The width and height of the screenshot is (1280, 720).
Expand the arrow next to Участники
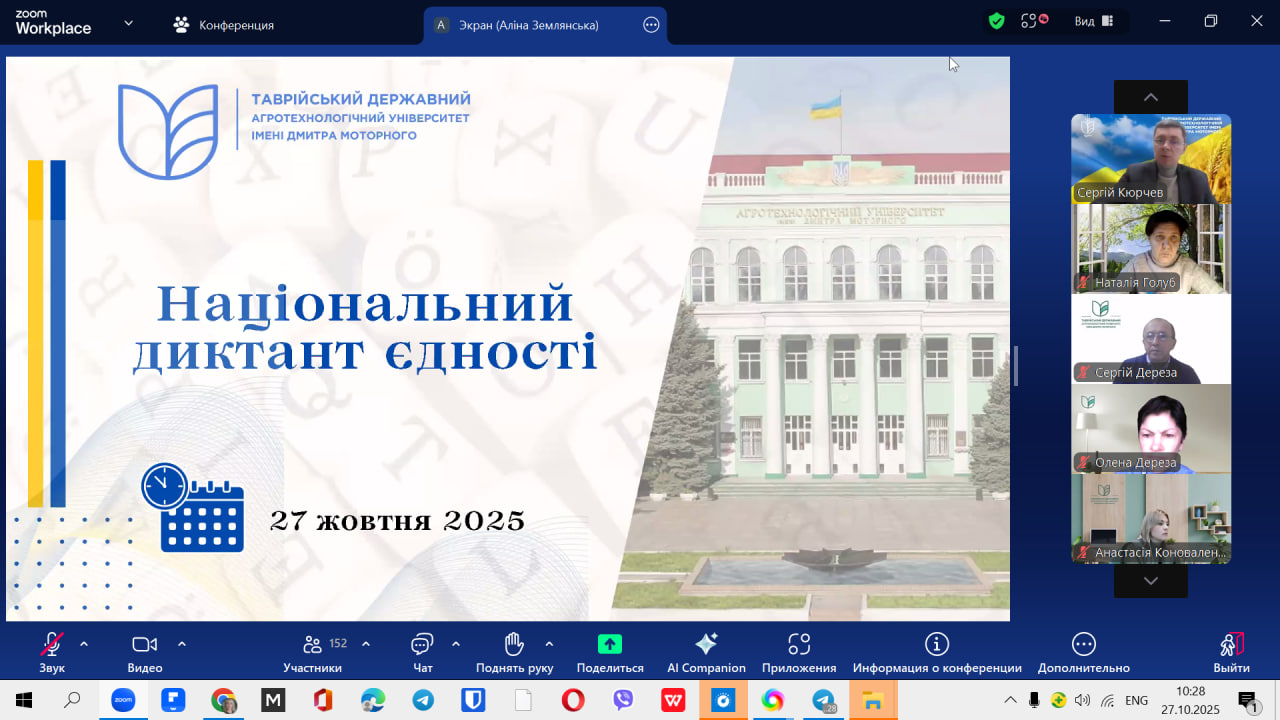pyautogui.click(x=366, y=644)
